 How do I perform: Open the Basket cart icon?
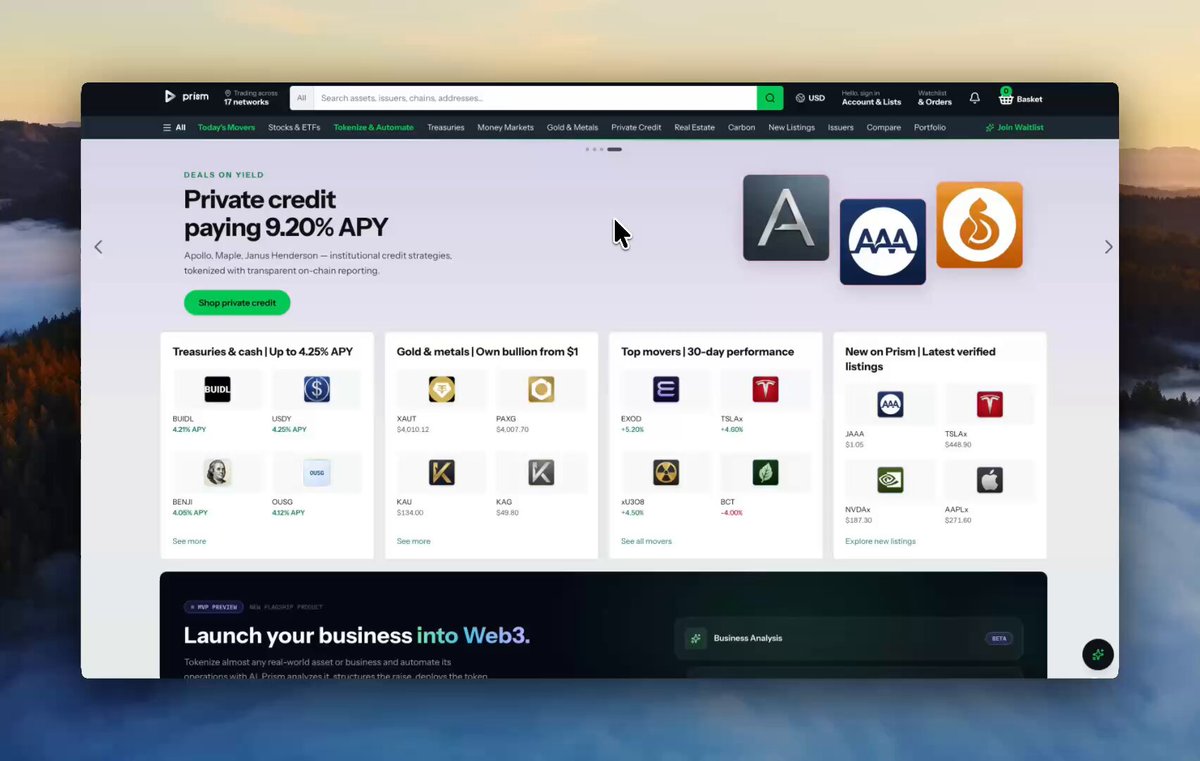click(x=1006, y=97)
